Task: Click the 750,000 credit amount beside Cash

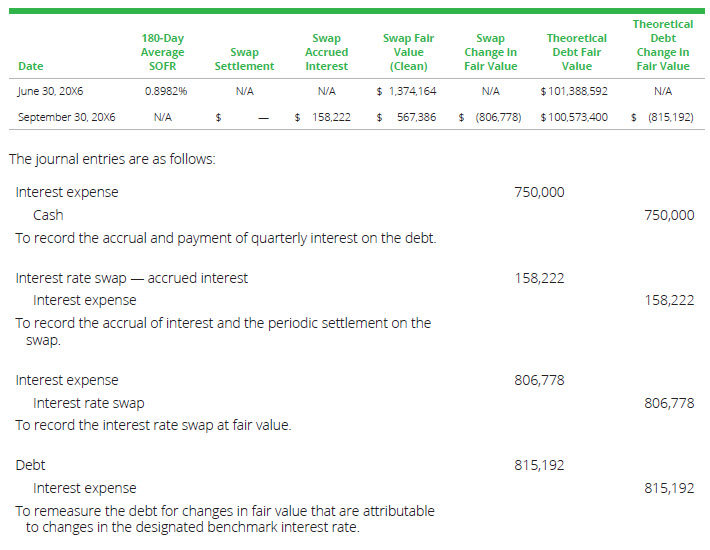Action: pyautogui.click(x=669, y=215)
